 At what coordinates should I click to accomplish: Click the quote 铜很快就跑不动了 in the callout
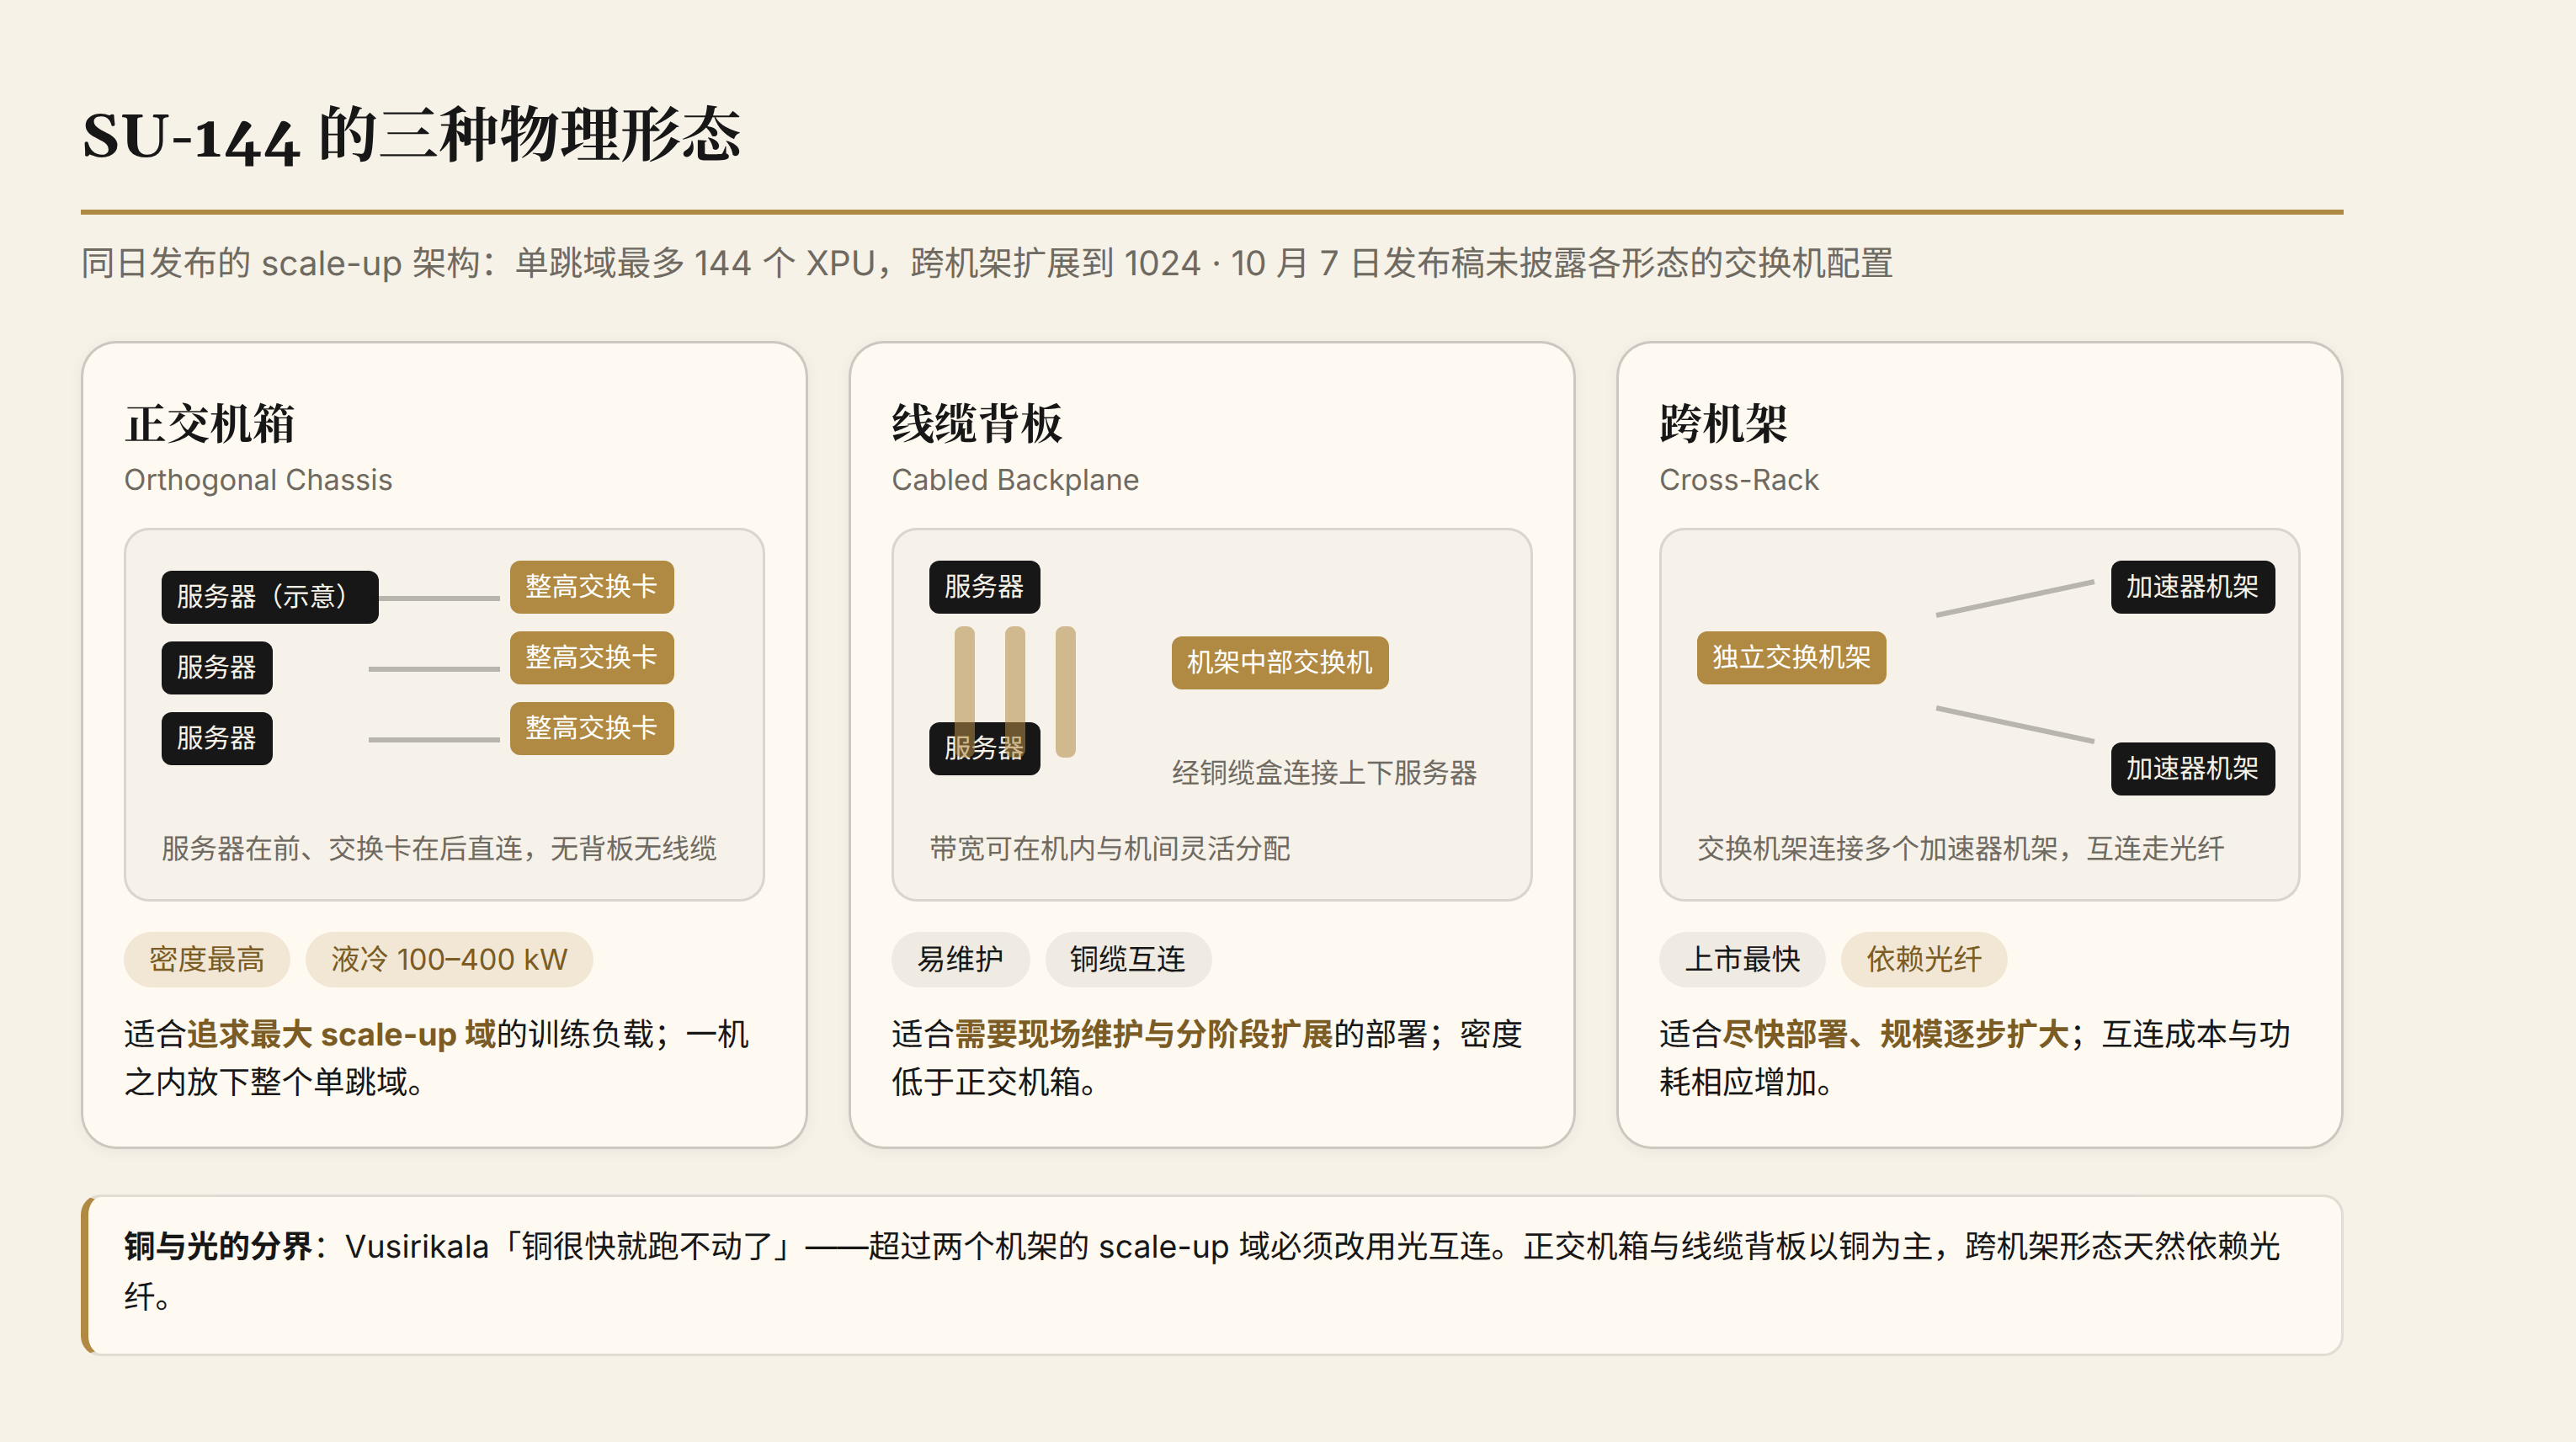(648, 1247)
